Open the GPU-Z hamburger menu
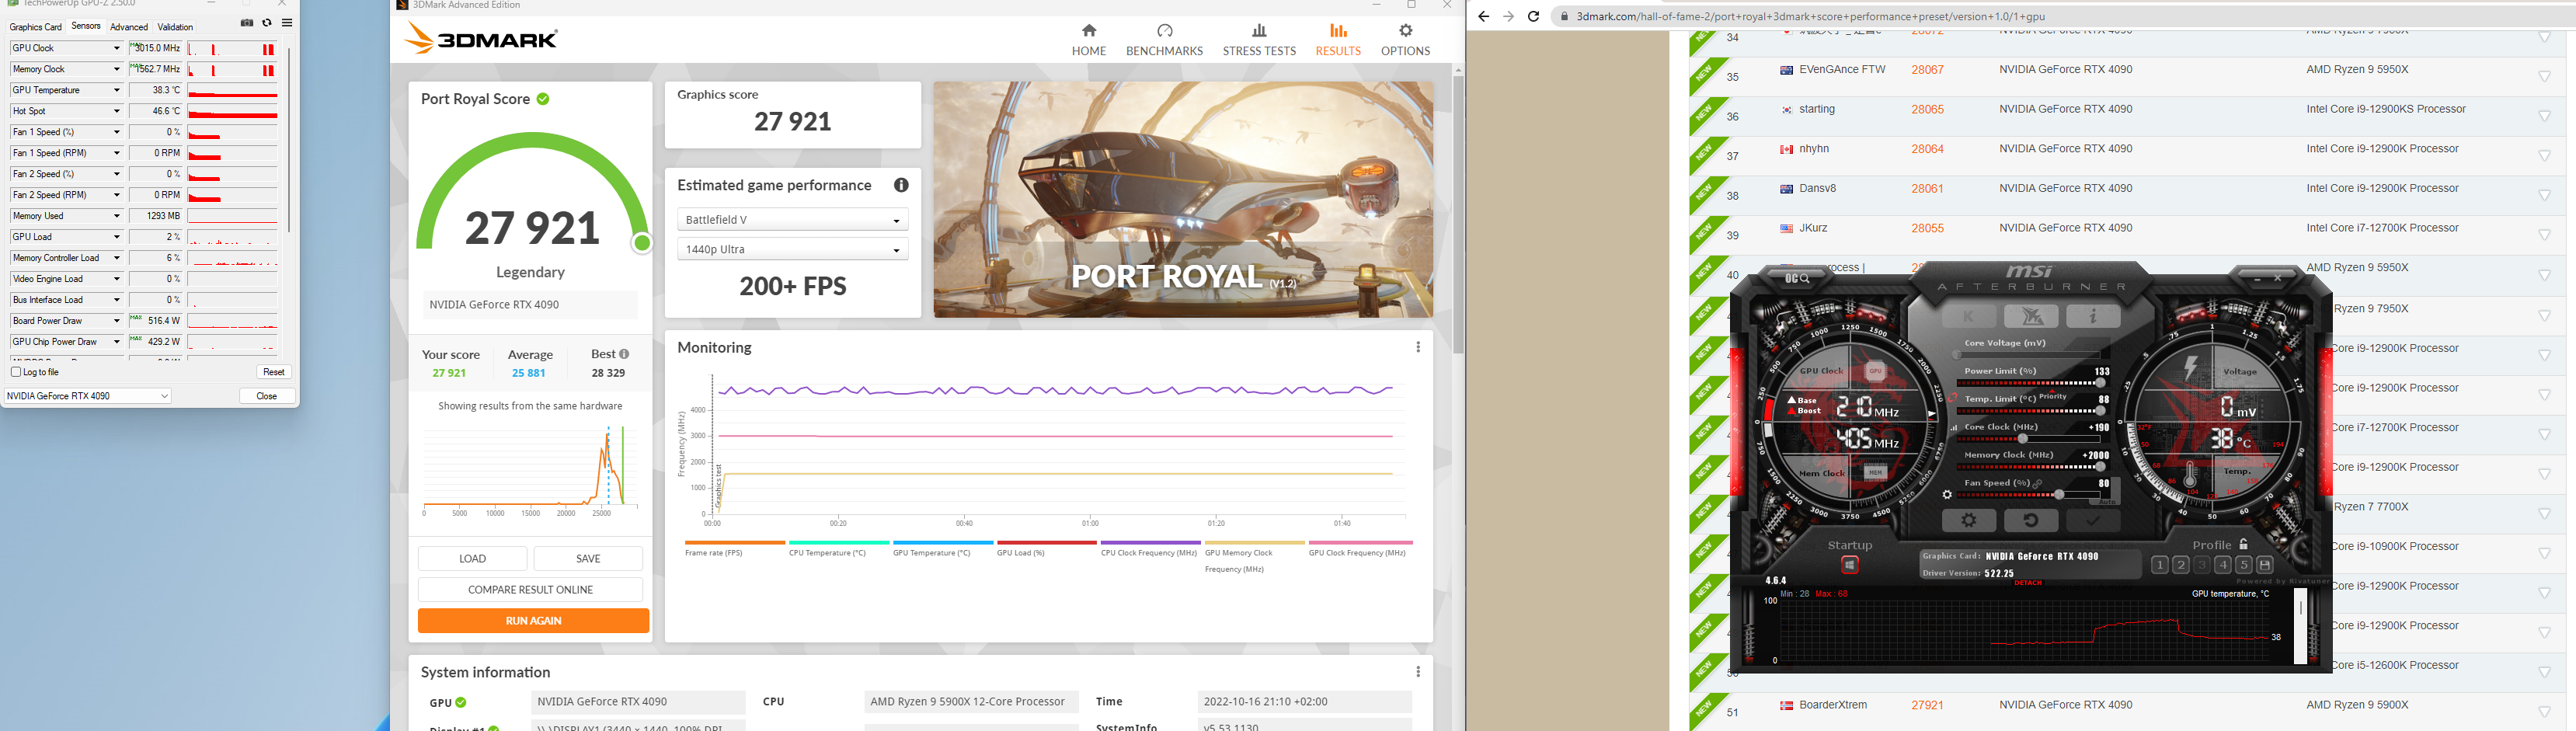The image size is (2576, 731). 287,23
